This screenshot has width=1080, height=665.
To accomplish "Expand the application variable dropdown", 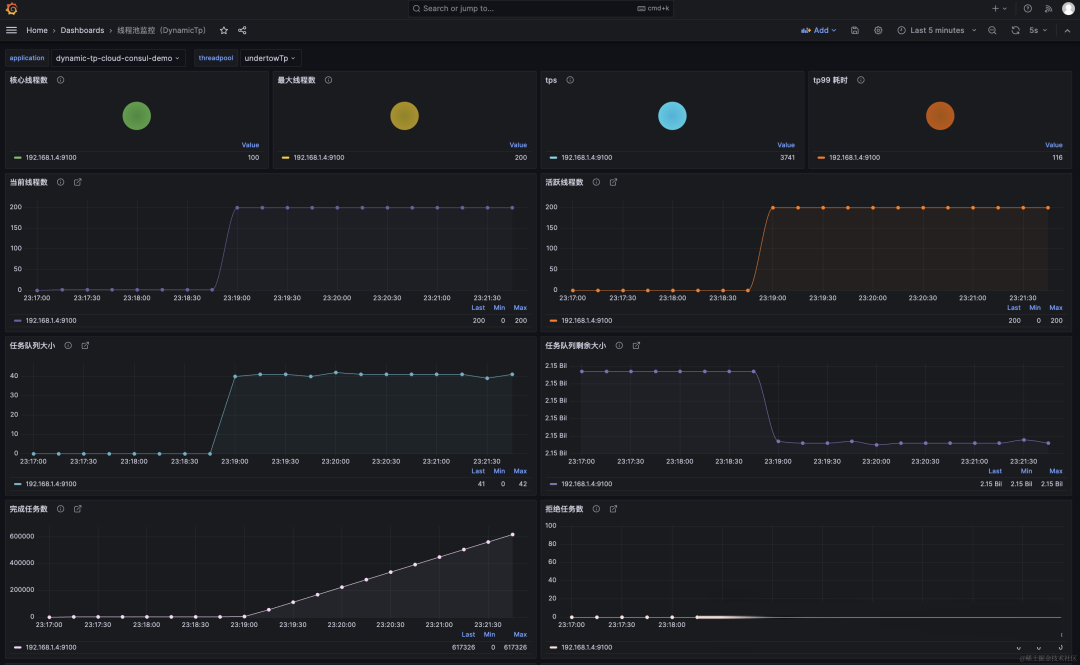I will click(118, 58).
